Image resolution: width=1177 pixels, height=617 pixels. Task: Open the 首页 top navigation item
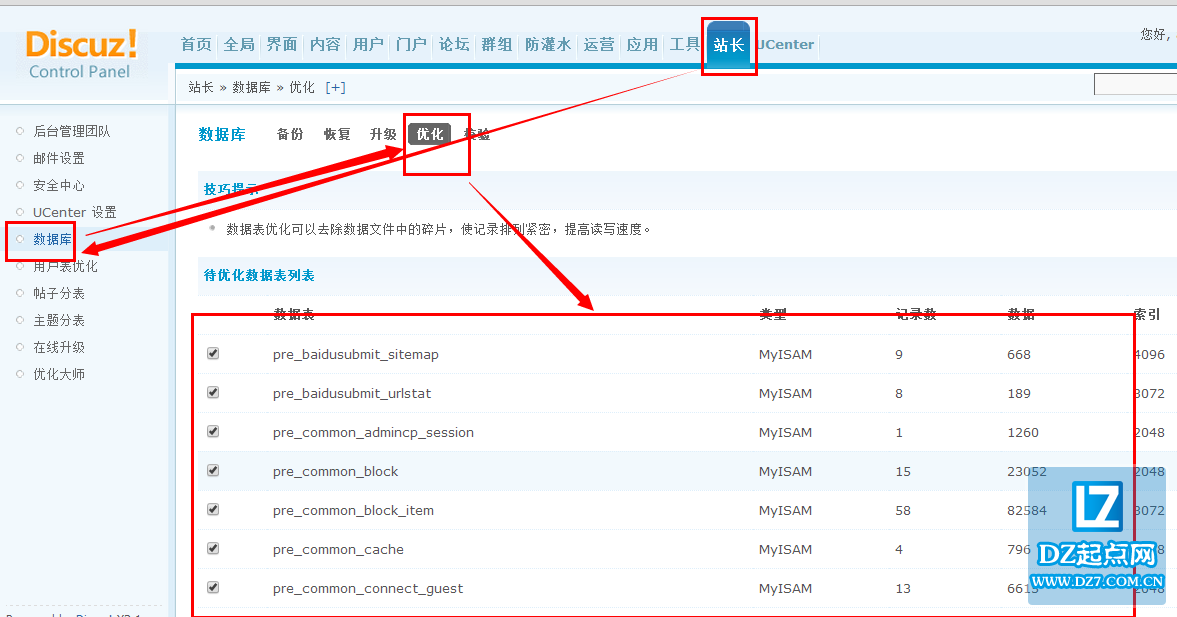tap(196, 45)
